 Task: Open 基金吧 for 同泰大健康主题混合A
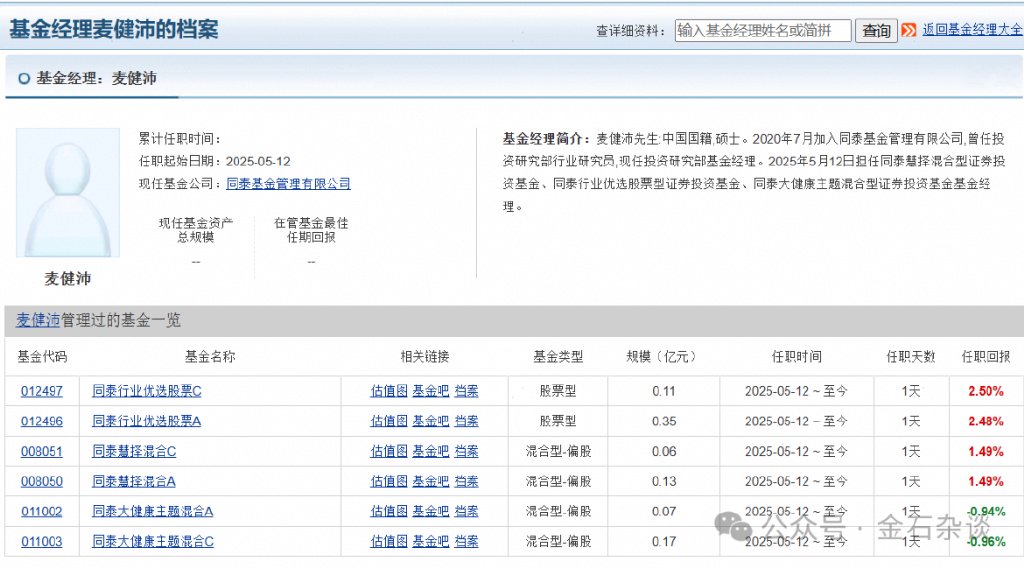point(431,511)
